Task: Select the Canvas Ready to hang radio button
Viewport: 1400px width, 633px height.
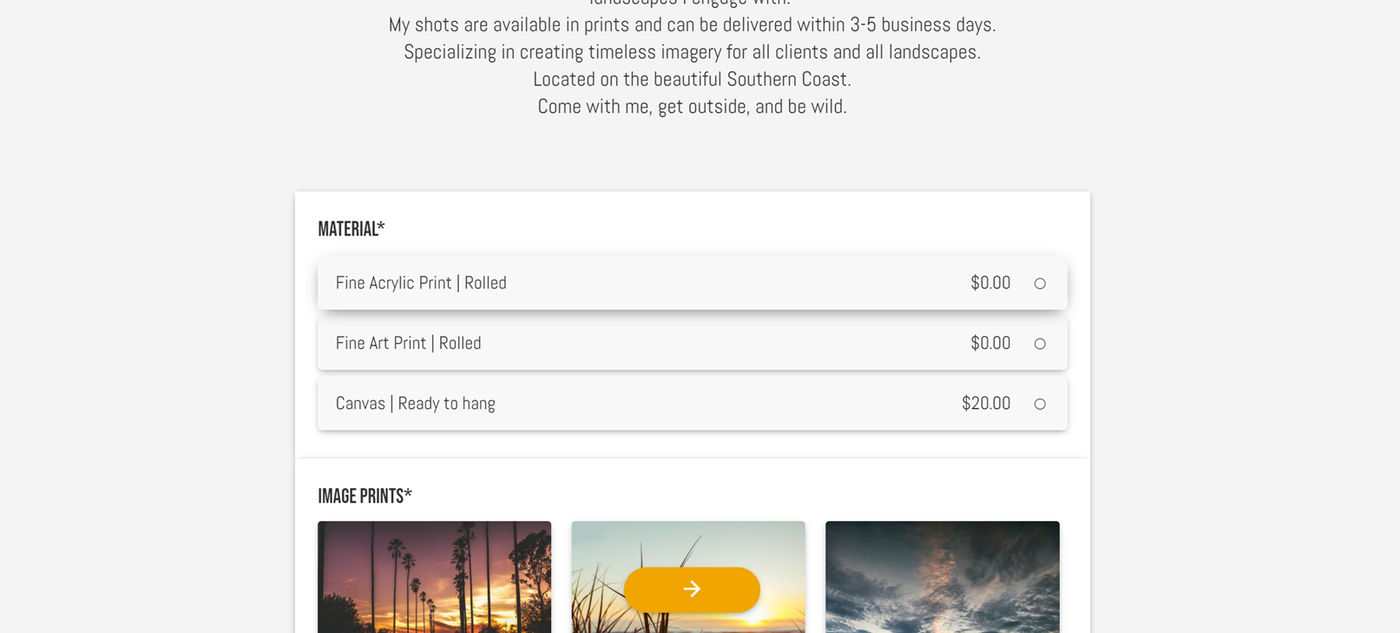Action: 1040,404
